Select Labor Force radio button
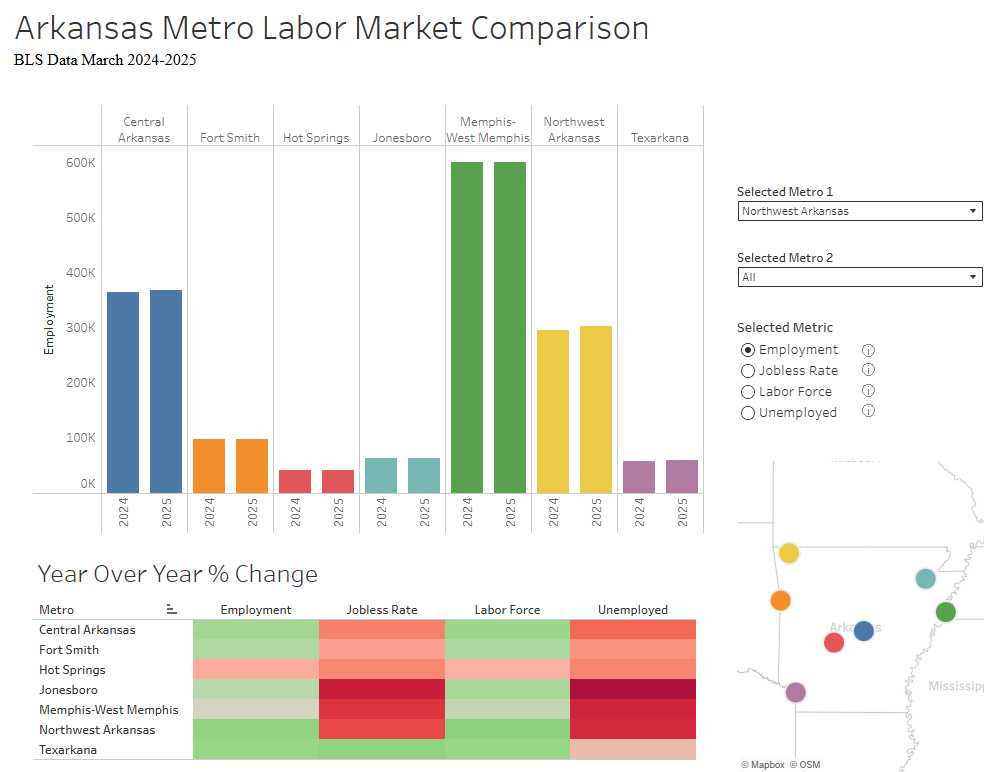The width and height of the screenshot is (997, 772). (x=748, y=392)
